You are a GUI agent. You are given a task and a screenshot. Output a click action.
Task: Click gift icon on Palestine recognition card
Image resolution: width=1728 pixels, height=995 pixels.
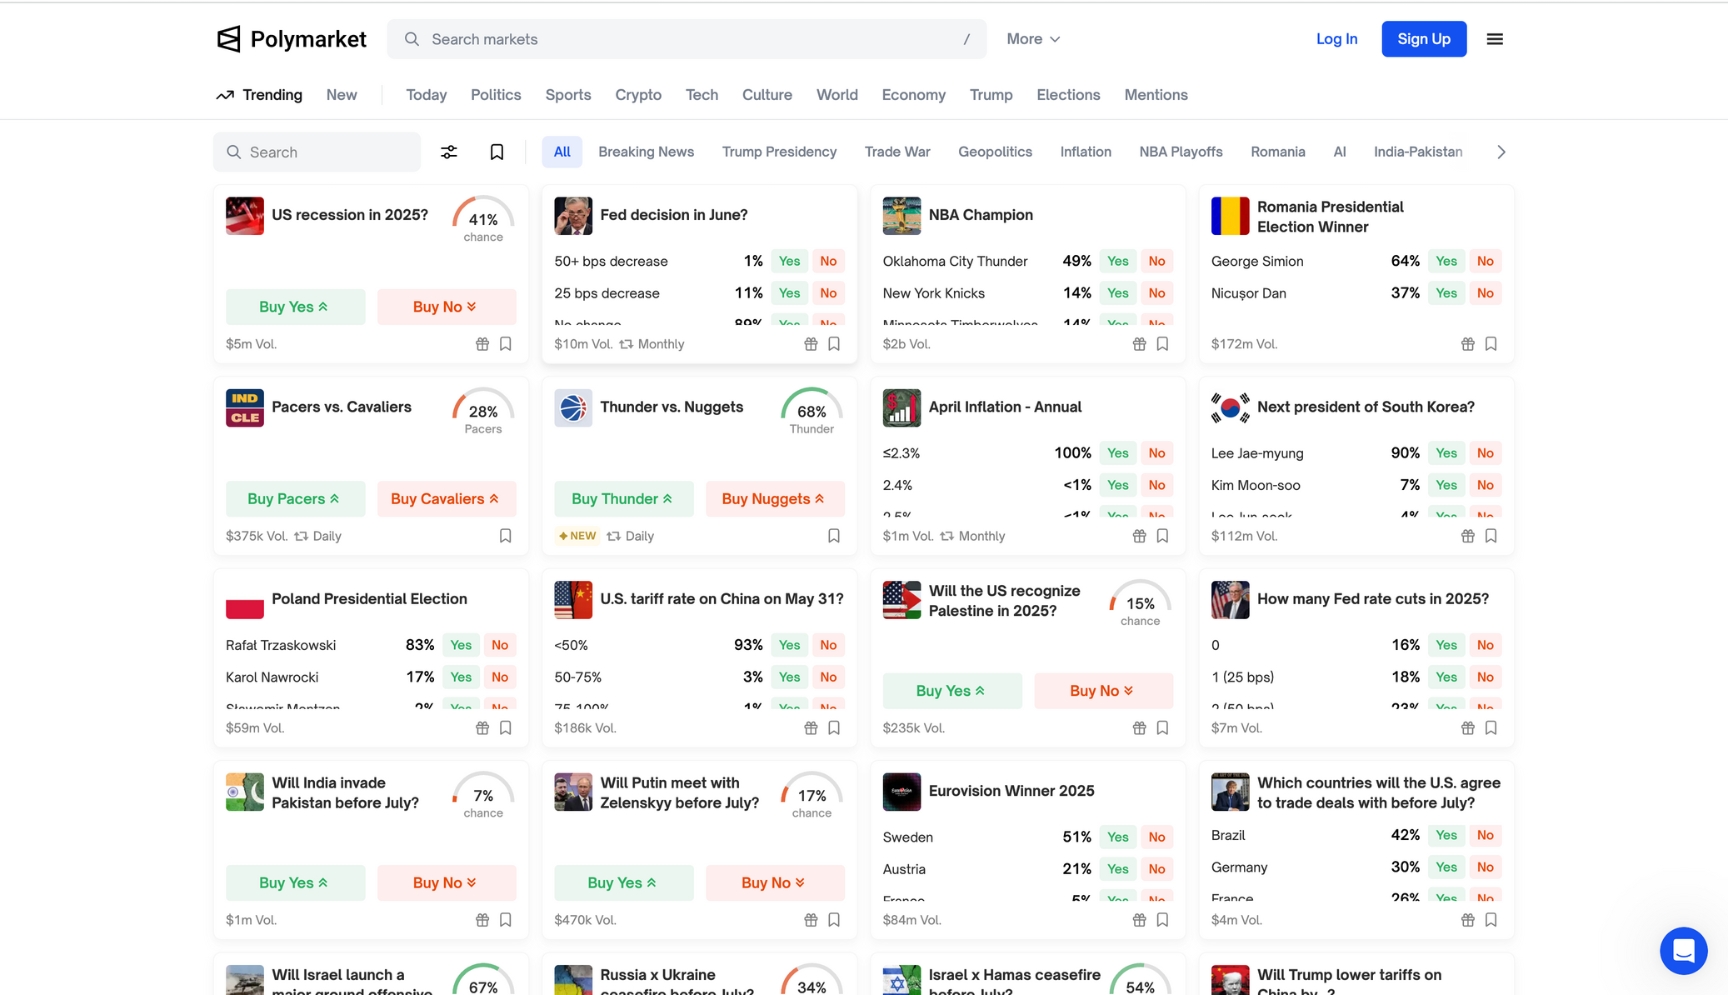(1139, 728)
